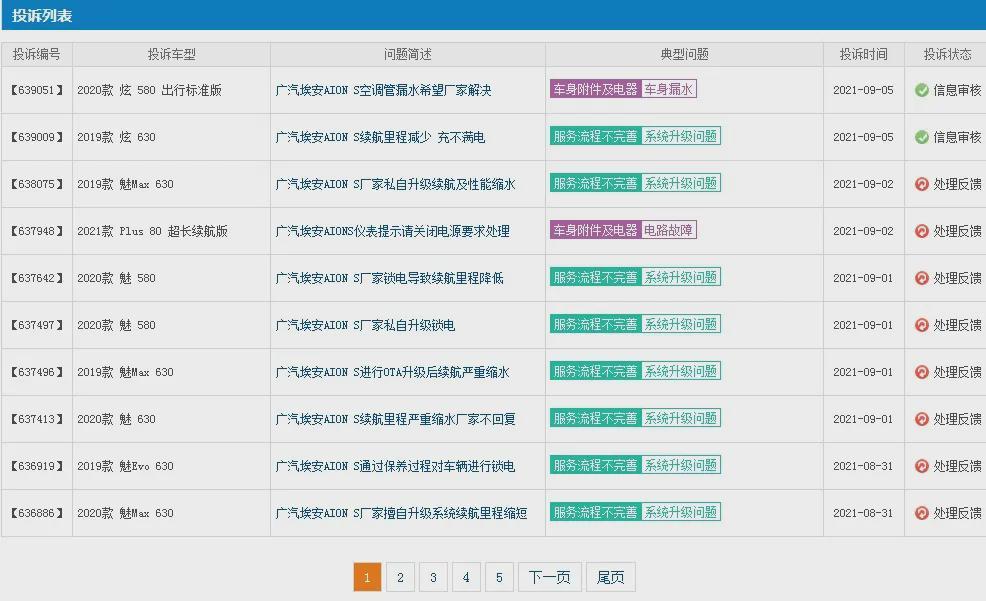Click 投诉编号 column header

(36, 55)
